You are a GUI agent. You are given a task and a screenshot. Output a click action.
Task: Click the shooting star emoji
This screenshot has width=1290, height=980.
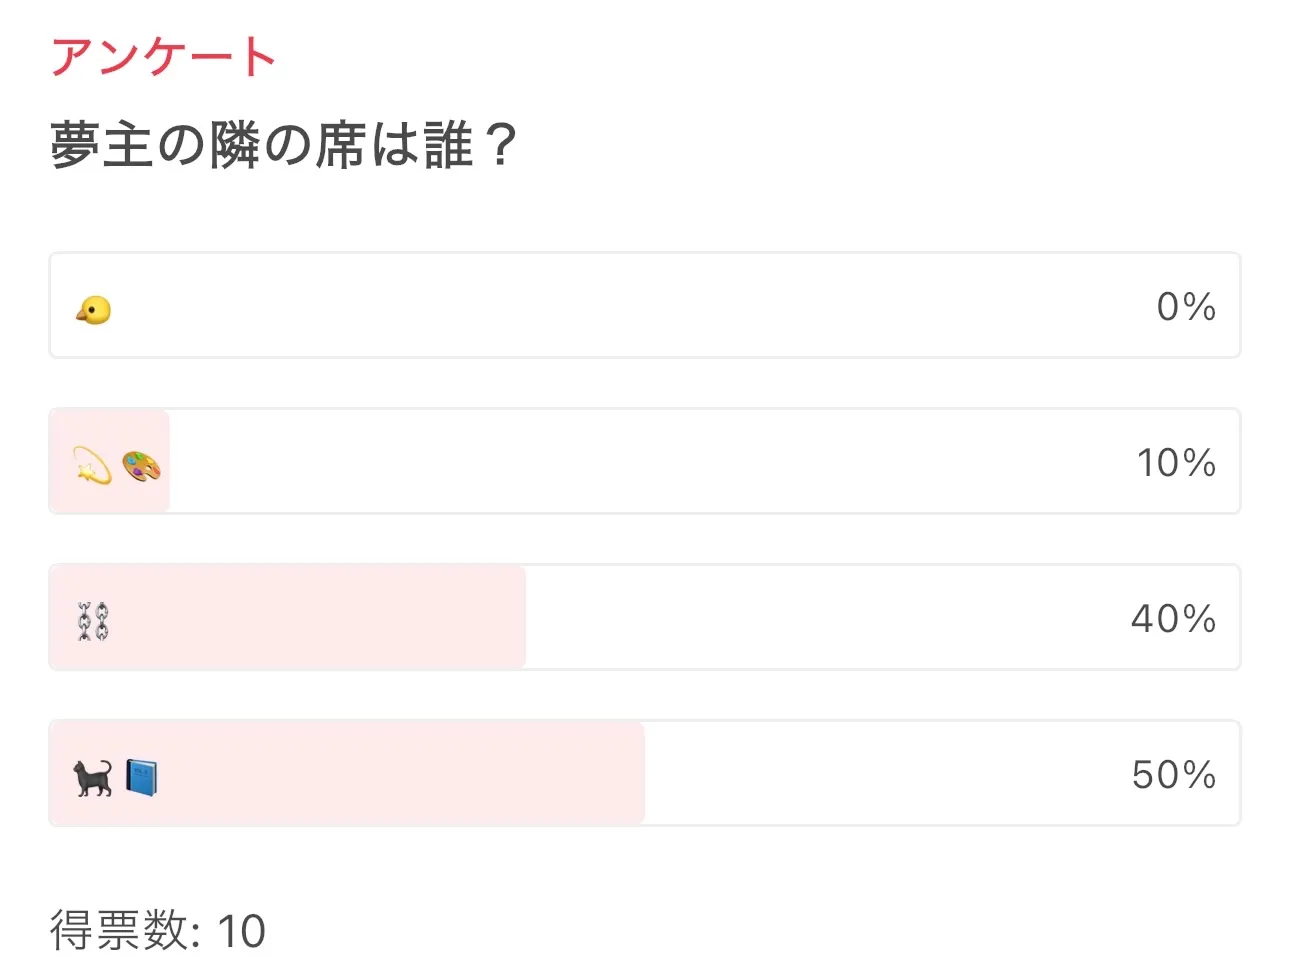[92, 466]
